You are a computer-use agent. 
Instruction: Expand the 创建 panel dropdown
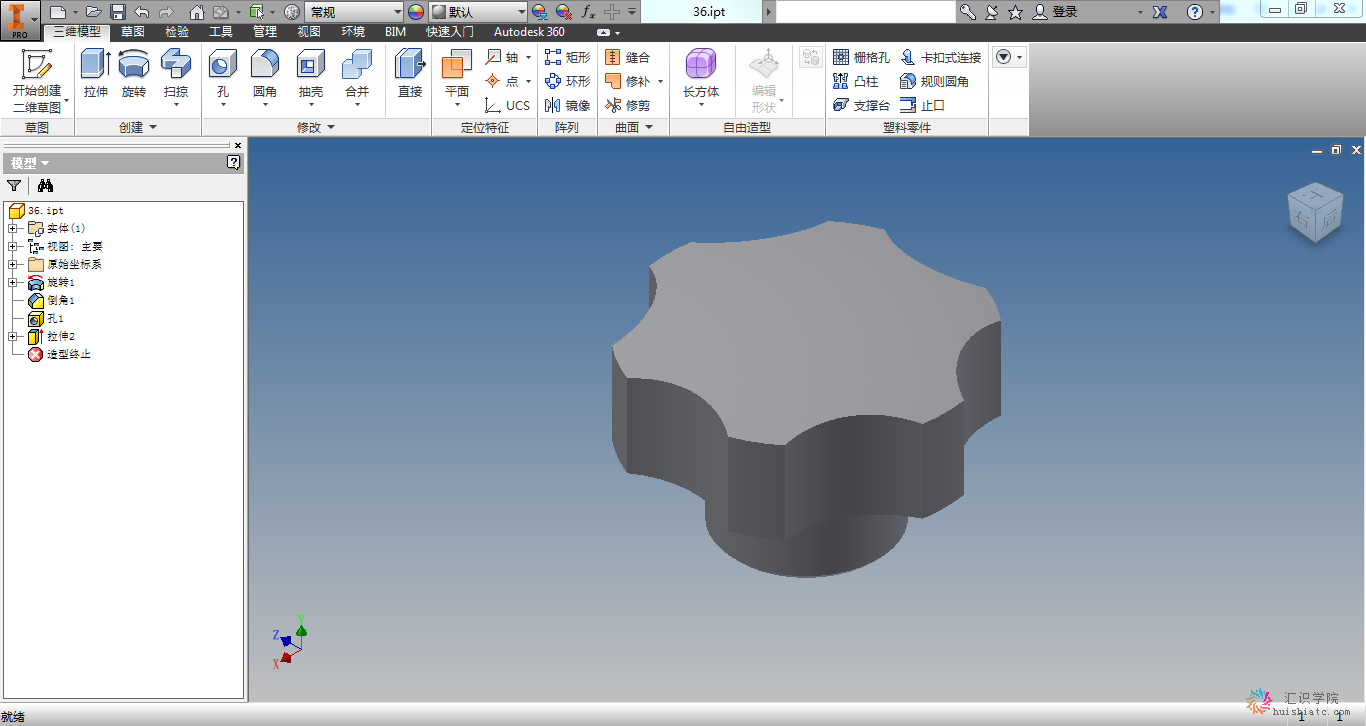[138, 127]
